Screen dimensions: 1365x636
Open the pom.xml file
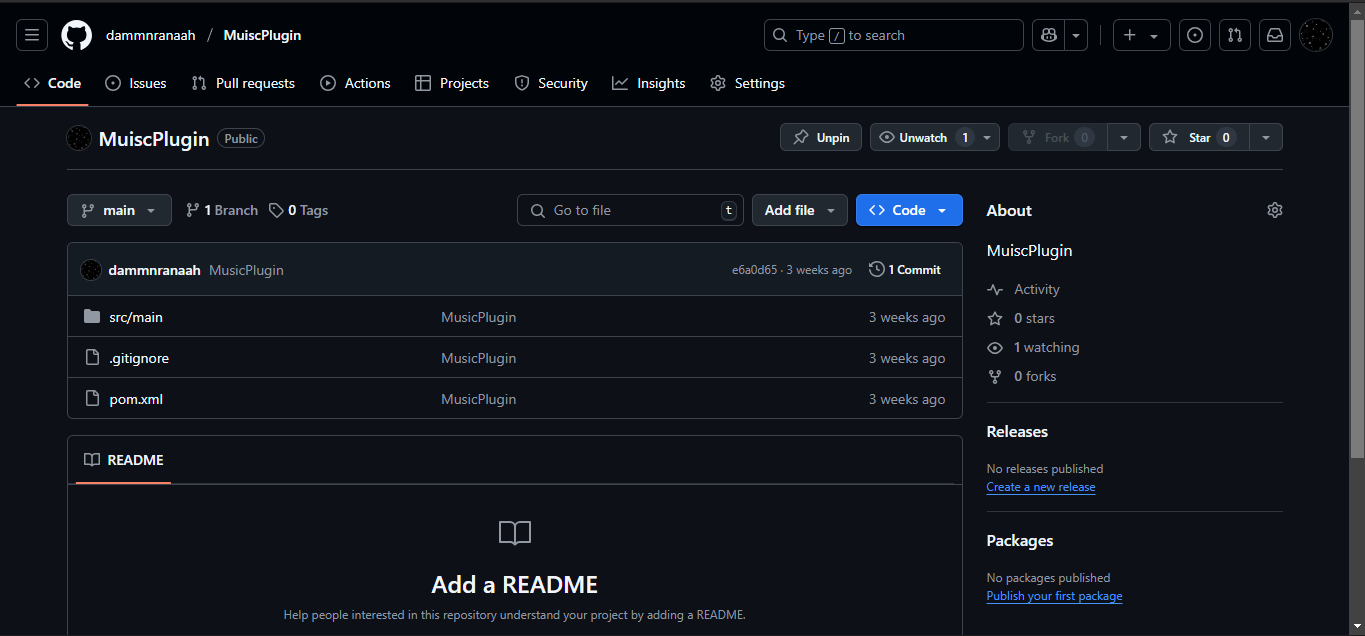(x=136, y=399)
